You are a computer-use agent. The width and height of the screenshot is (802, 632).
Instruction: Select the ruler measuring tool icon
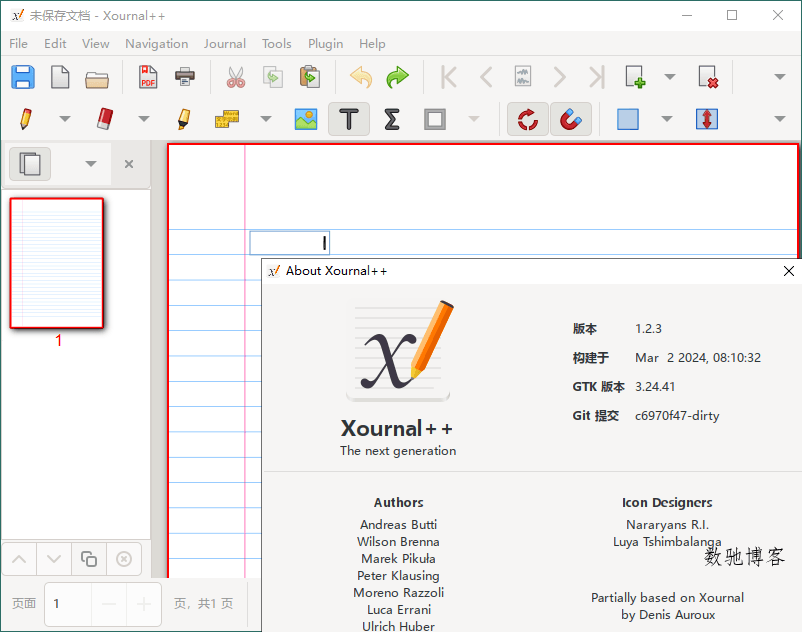click(x=227, y=119)
